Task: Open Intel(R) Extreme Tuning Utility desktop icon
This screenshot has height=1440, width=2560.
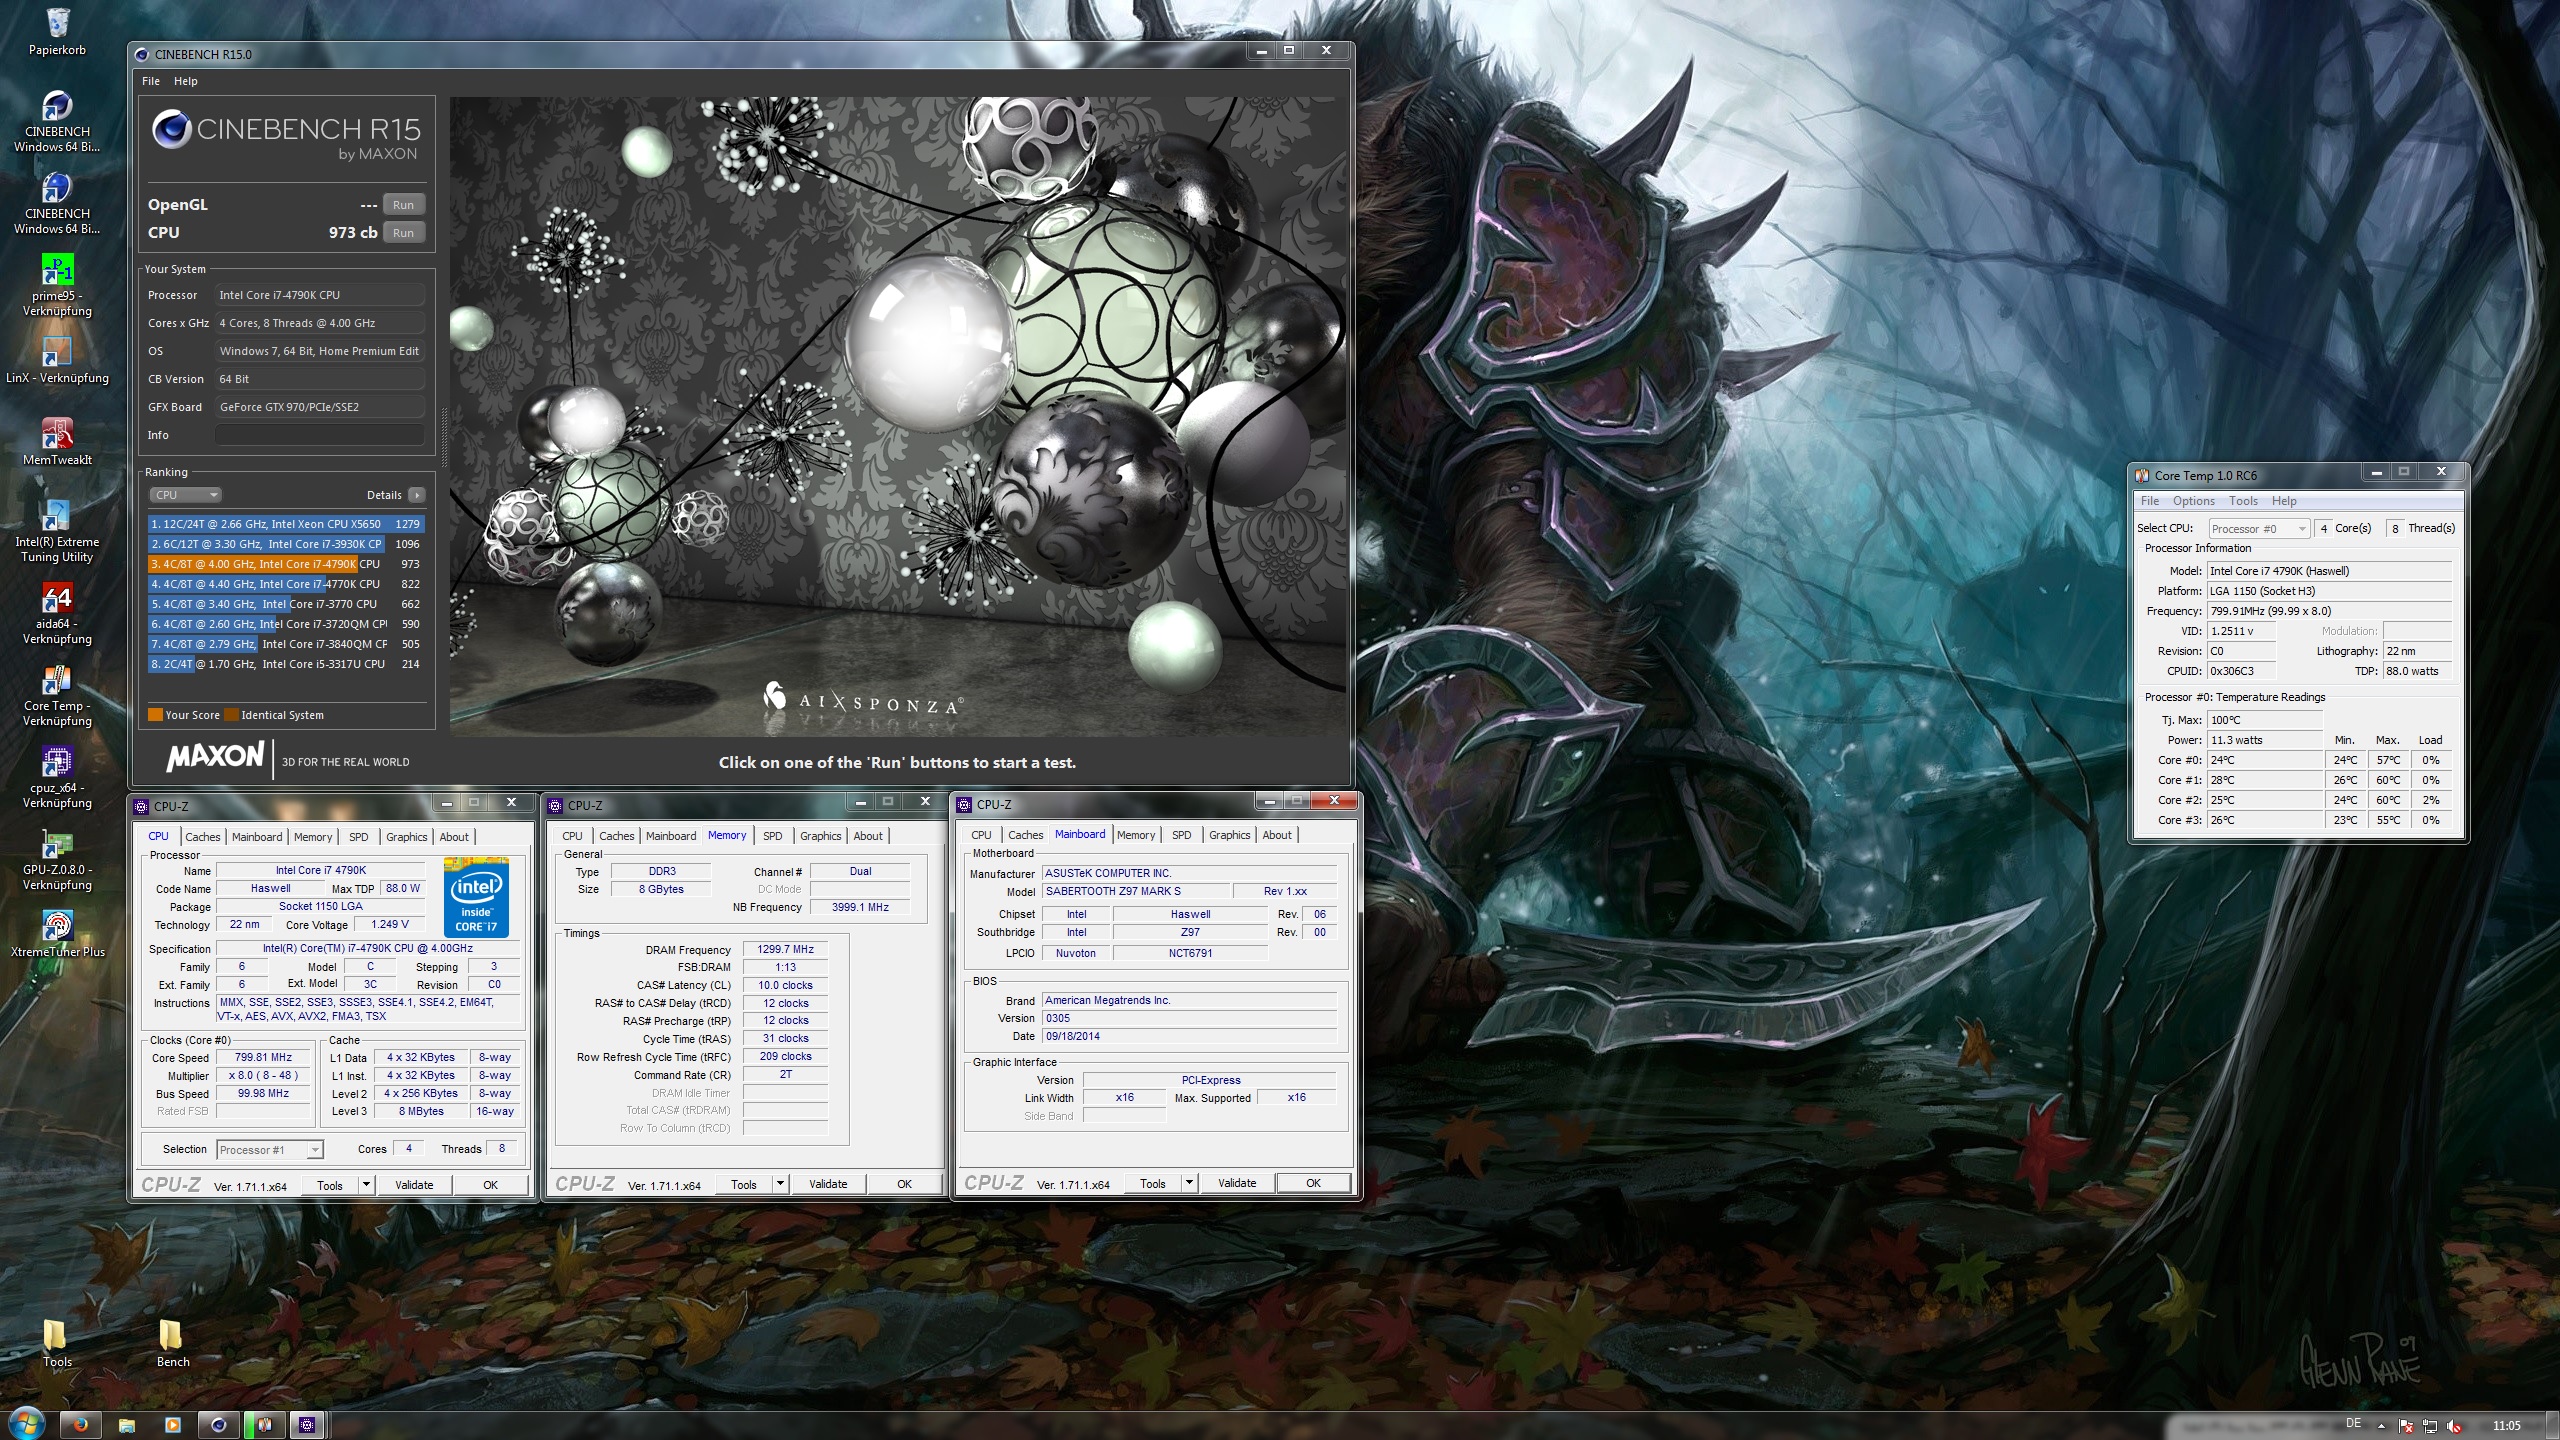Action: coord(57,532)
